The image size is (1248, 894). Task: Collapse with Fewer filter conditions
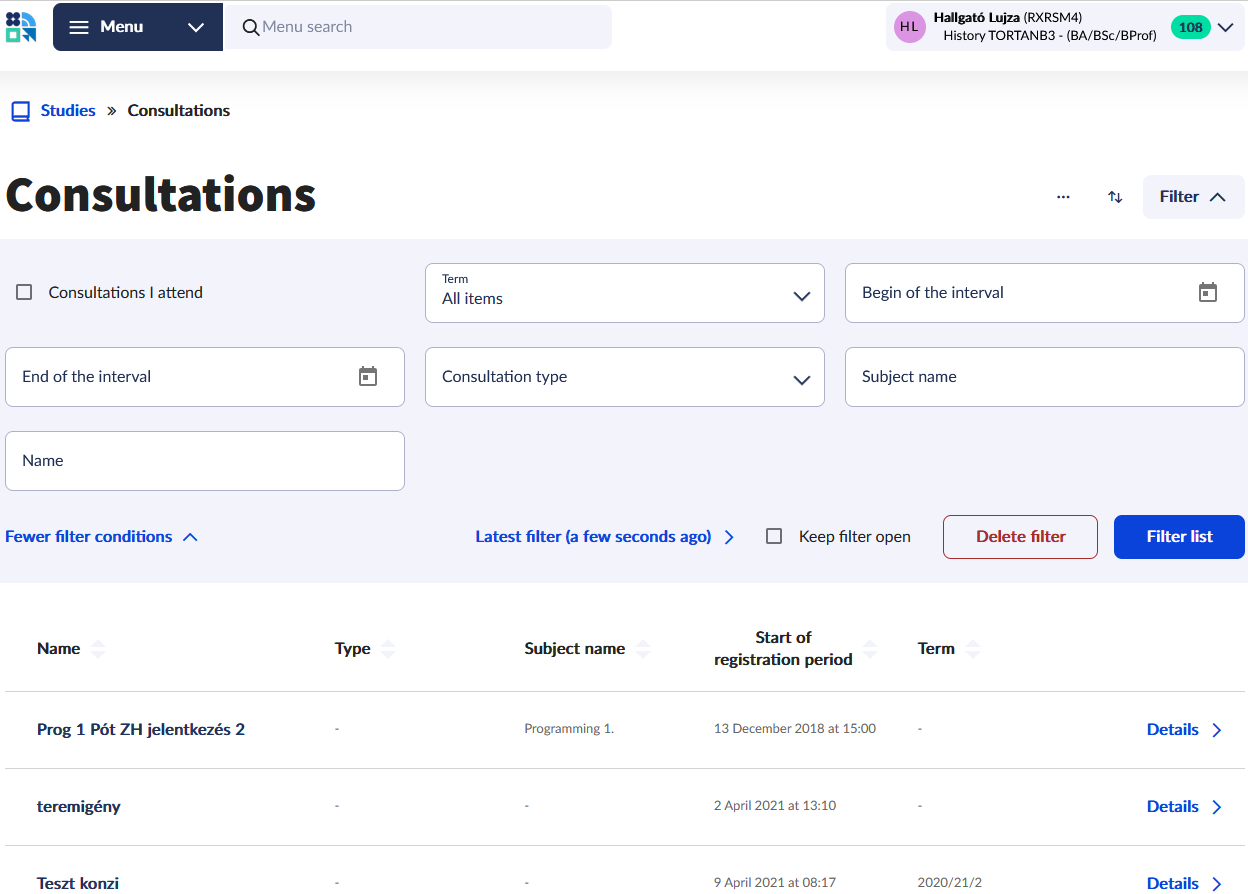tap(101, 537)
